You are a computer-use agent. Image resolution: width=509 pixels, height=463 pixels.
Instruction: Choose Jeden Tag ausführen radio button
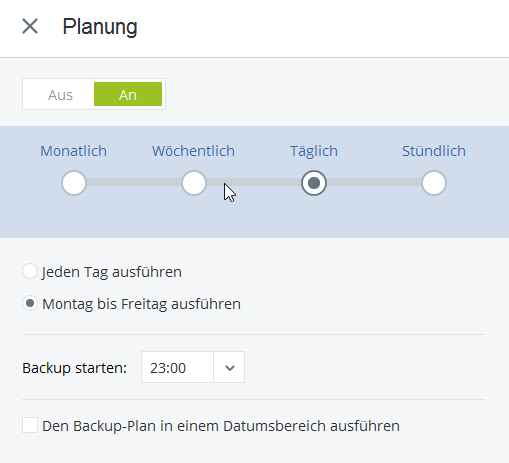pyautogui.click(x=30, y=271)
